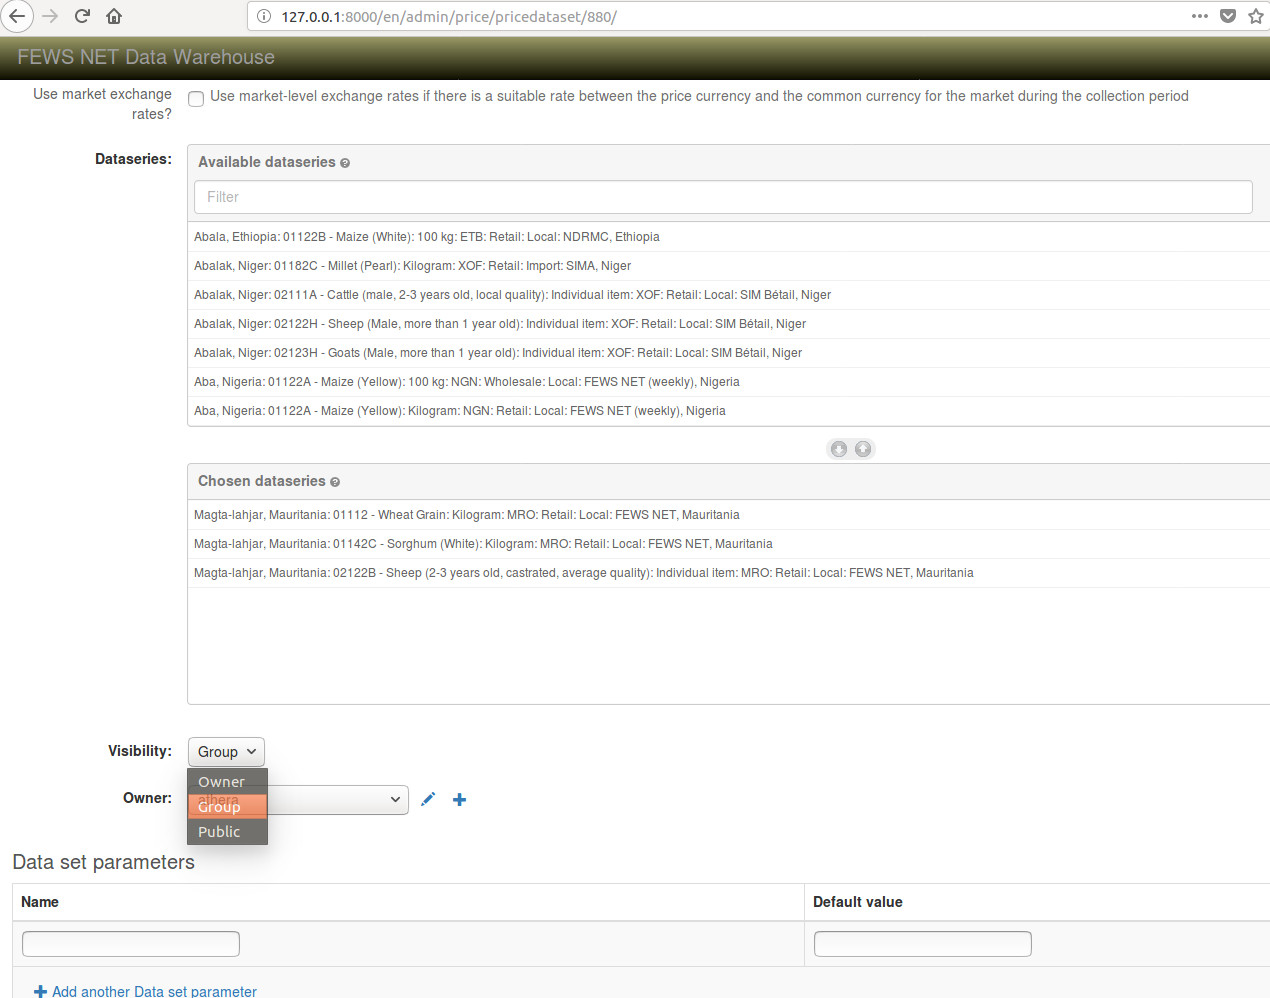Click the right chooser arrow below Available dataseries

862,448
